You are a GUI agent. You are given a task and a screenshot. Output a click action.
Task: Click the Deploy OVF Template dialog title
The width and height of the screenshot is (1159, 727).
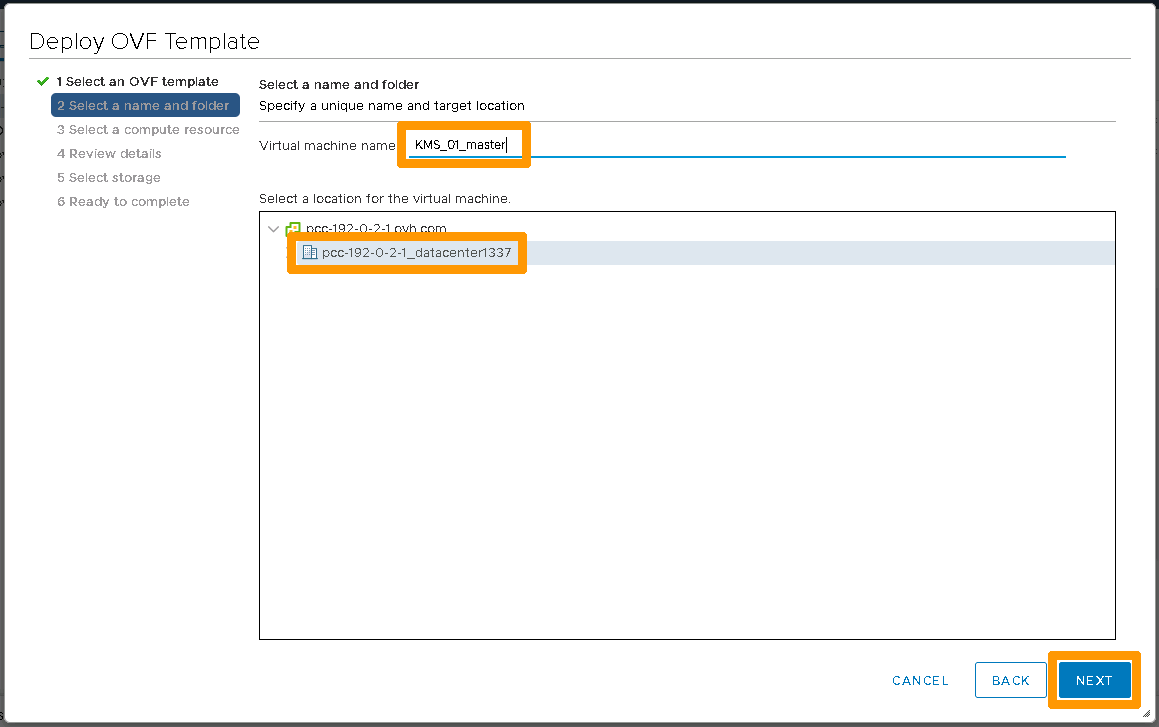point(144,41)
